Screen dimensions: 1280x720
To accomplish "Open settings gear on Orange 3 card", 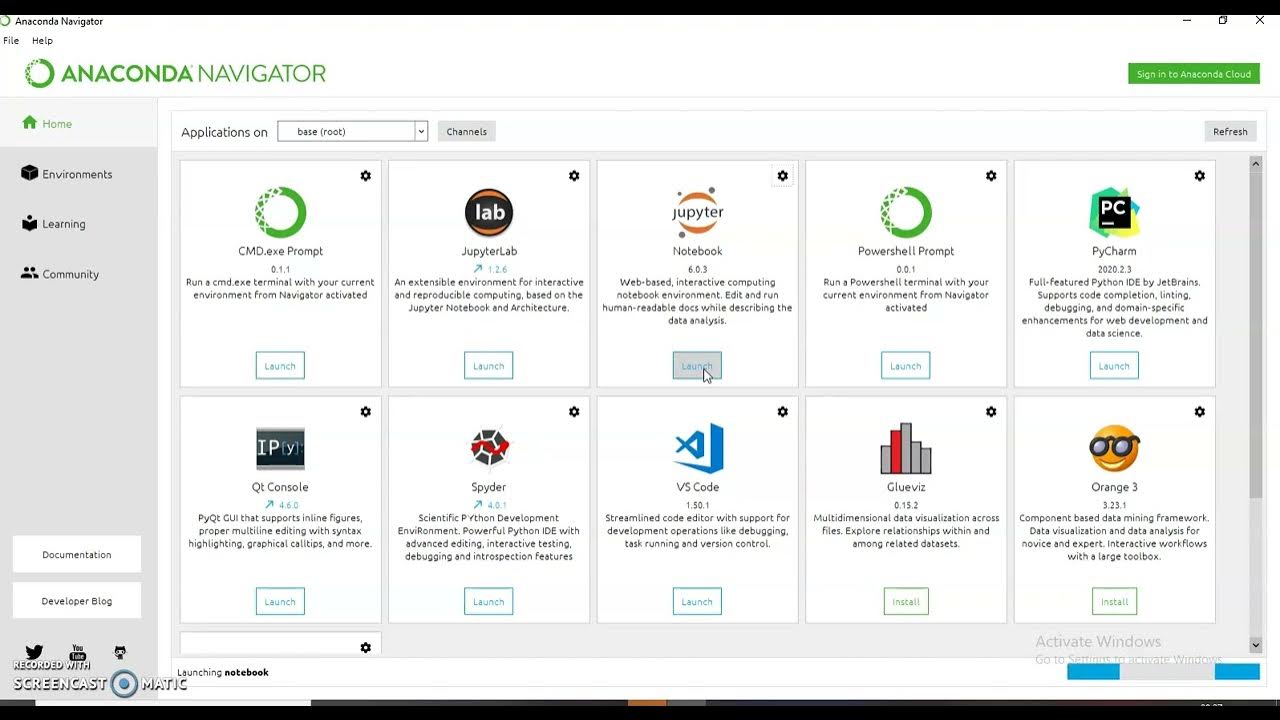I will [x=1200, y=412].
